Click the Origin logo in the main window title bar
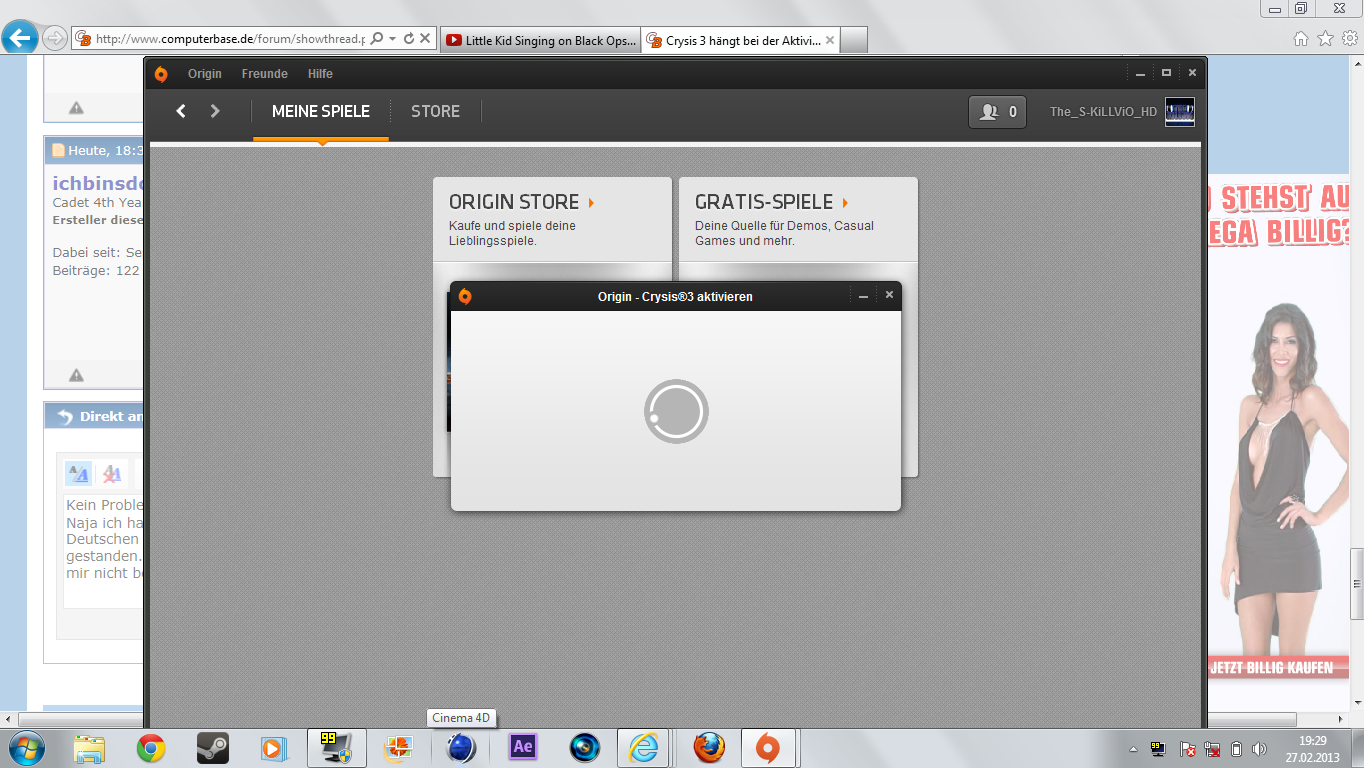Screen dimensions: 1364x768 click(161, 74)
